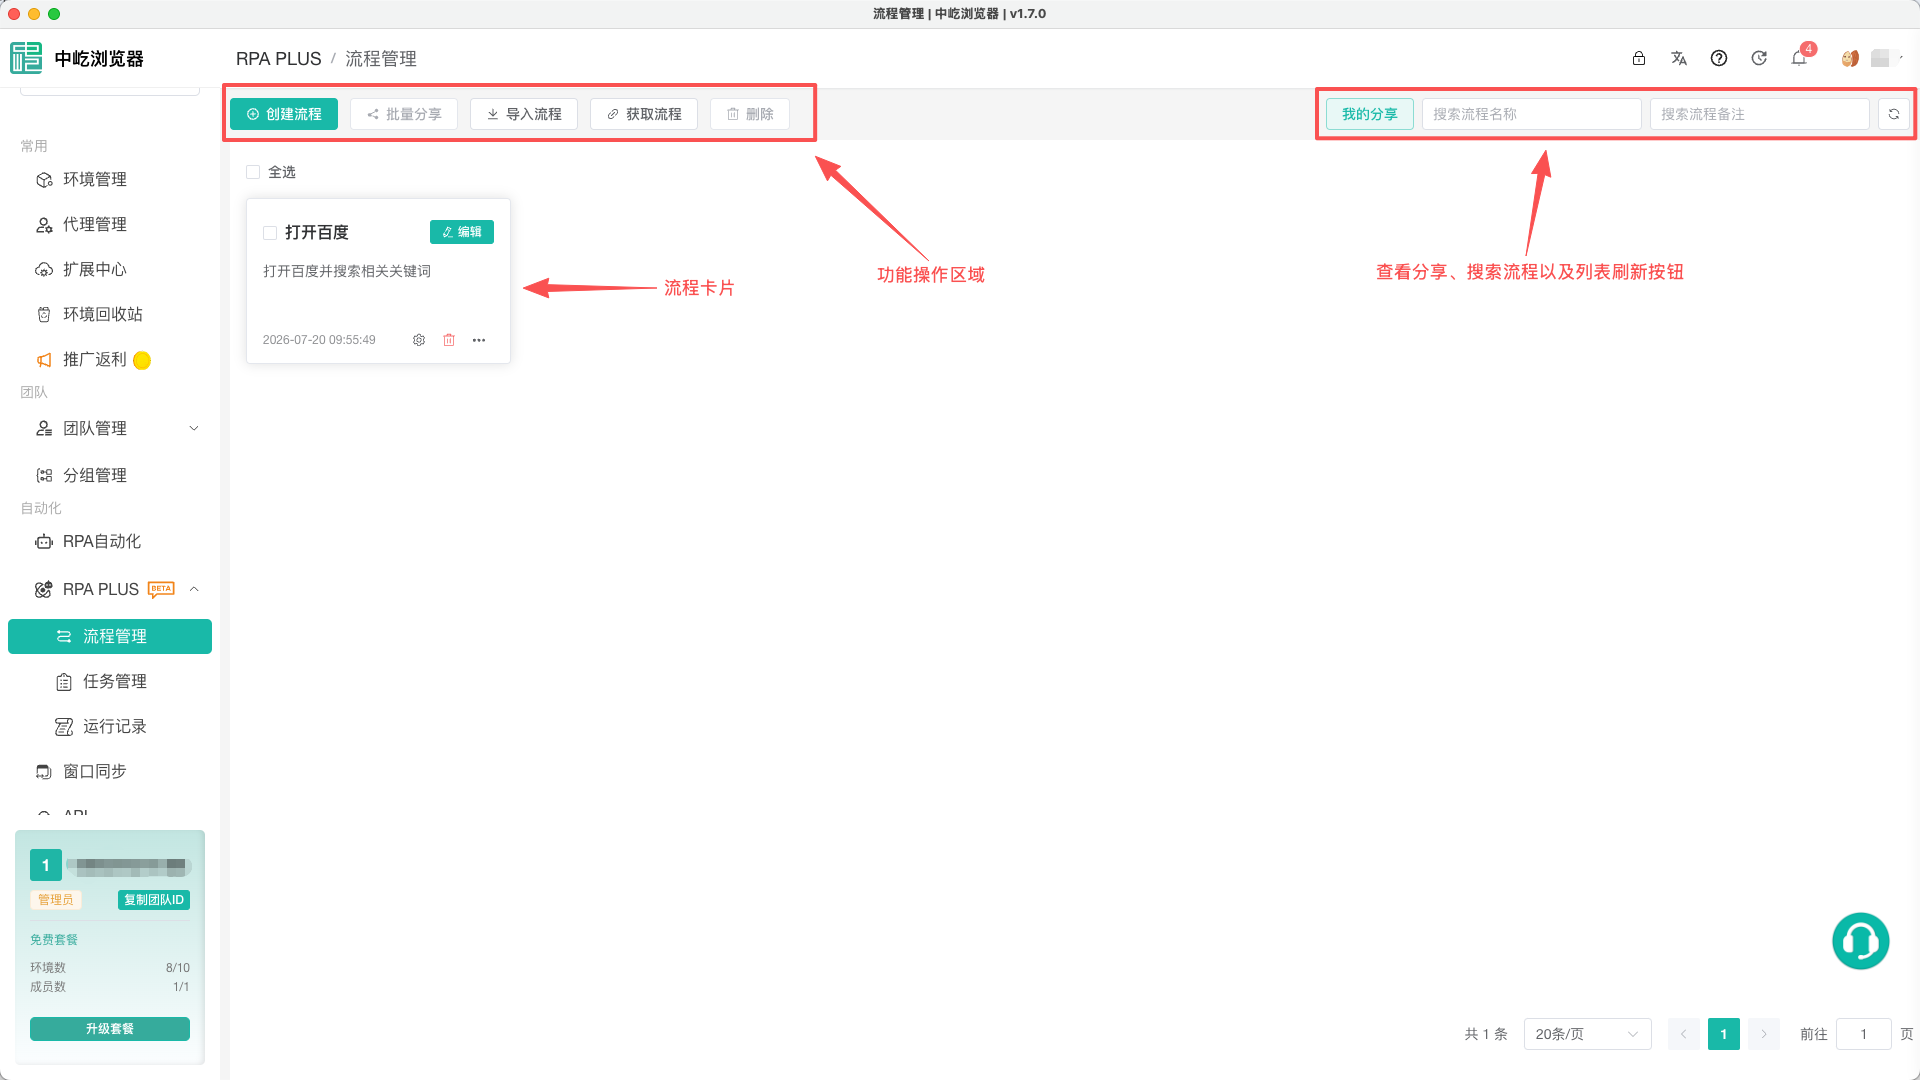Open the language translation icon
Viewport: 1920px width, 1080px height.
pyautogui.click(x=1679, y=58)
